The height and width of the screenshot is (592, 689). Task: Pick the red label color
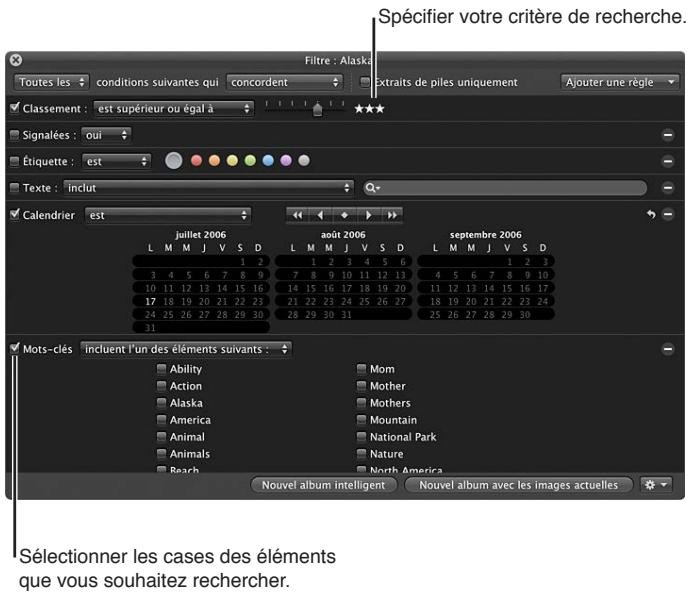click(196, 161)
